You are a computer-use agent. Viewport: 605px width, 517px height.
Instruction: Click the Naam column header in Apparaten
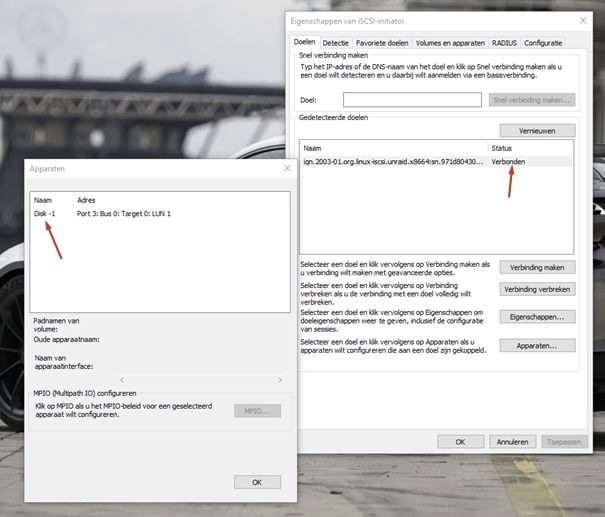(x=52, y=200)
